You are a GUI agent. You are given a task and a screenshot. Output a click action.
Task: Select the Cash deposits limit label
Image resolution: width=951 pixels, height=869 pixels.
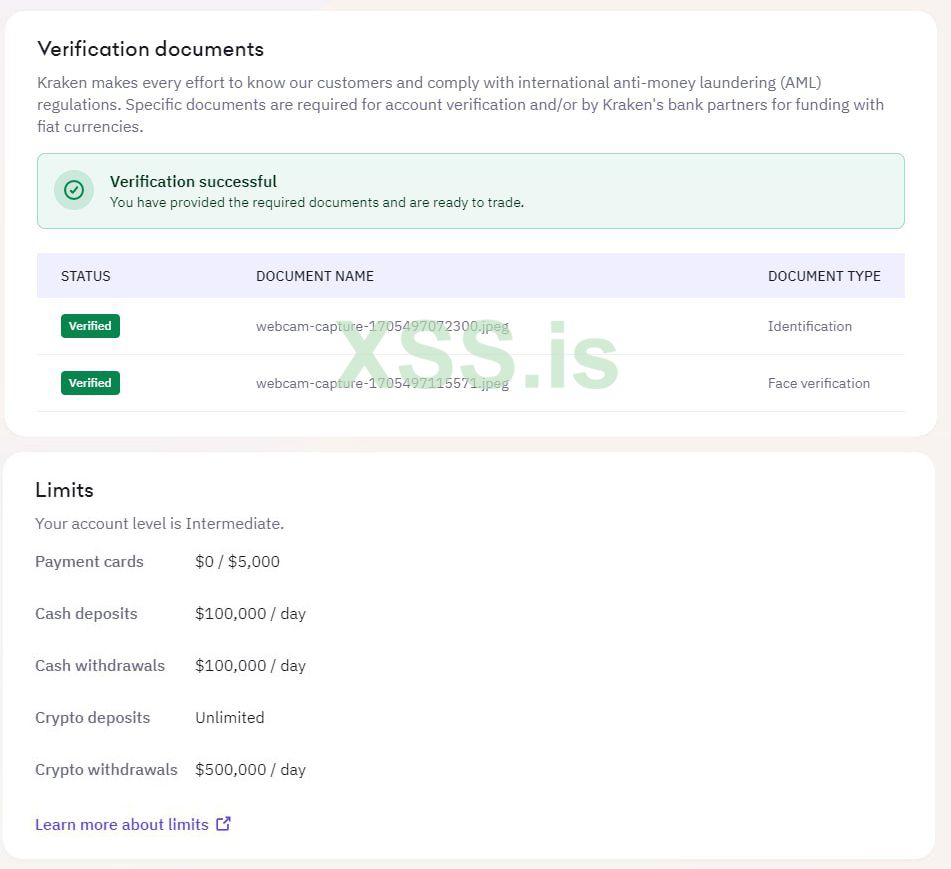pyautogui.click(x=86, y=613)
